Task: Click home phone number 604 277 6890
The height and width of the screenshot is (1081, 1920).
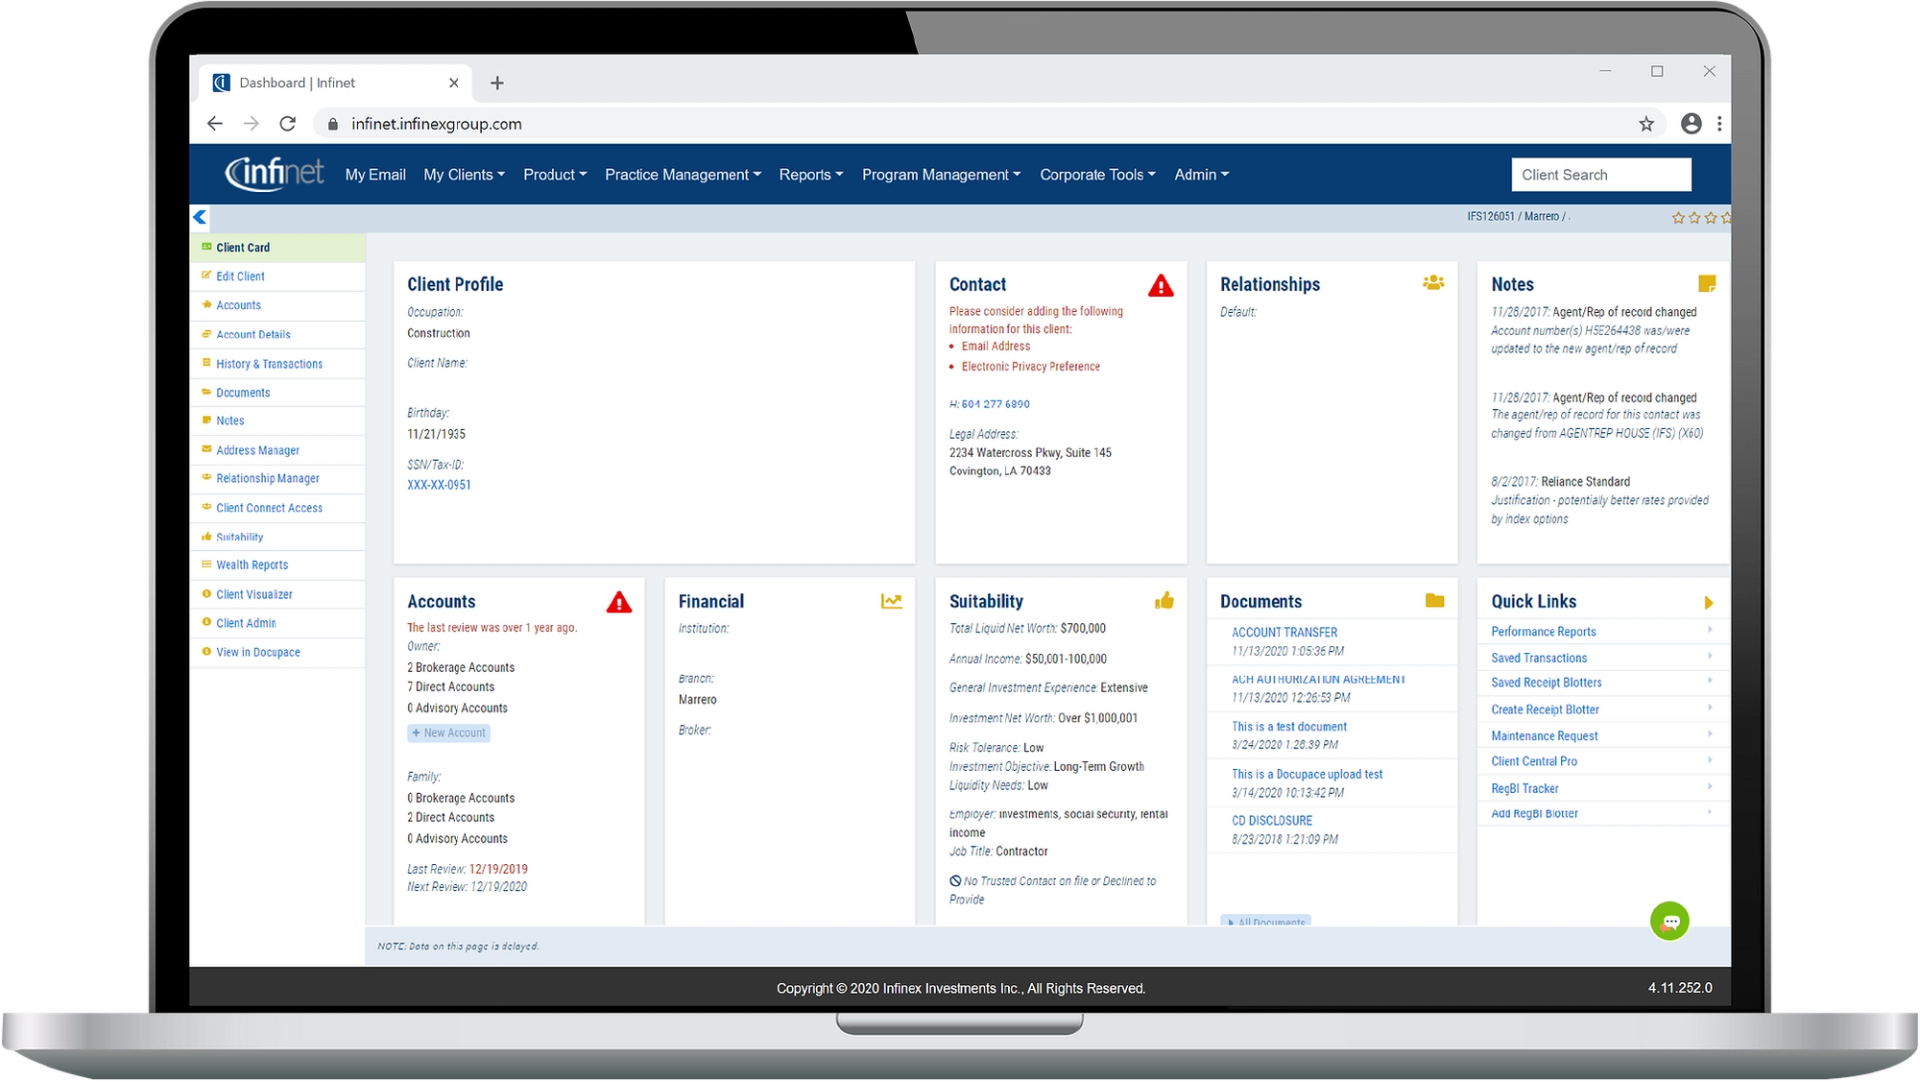Action: tap(995, 404)
